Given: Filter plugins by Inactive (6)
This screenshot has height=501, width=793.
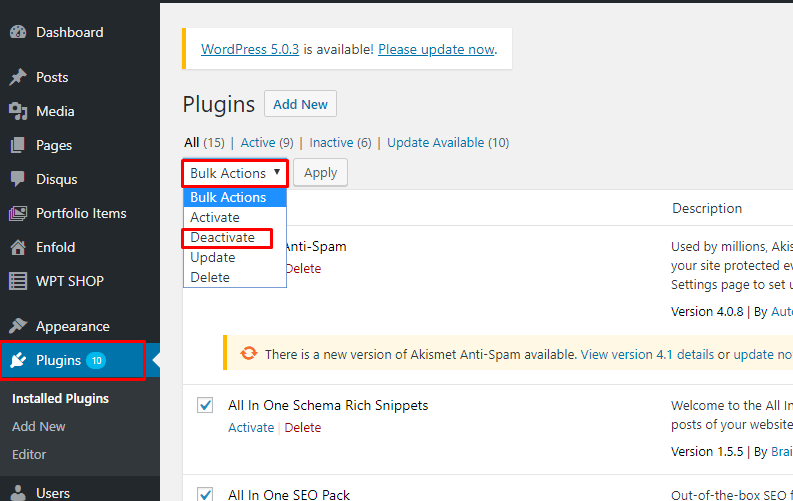Looking at the screenshot, I should (340, 143).
